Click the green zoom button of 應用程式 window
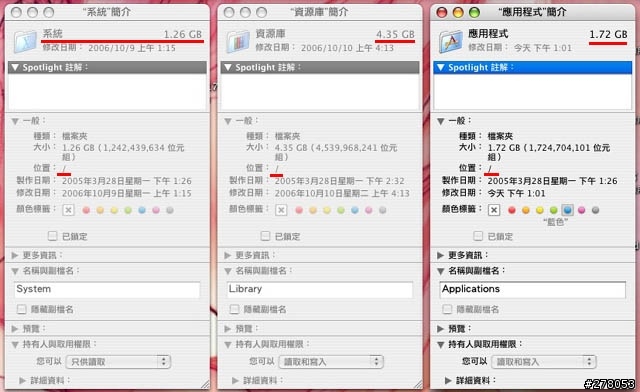This screenshot has height=392, width=640. [x=474, y=13]
